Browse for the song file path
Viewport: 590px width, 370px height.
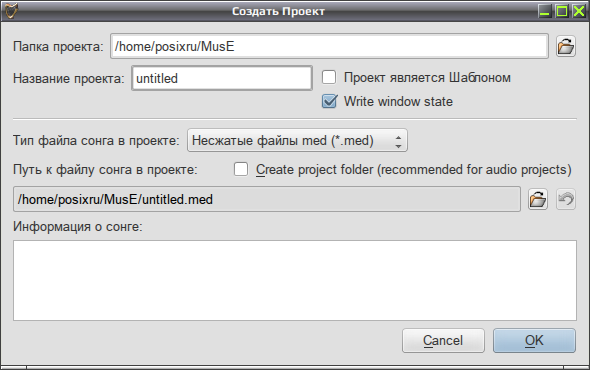[538, 199]
